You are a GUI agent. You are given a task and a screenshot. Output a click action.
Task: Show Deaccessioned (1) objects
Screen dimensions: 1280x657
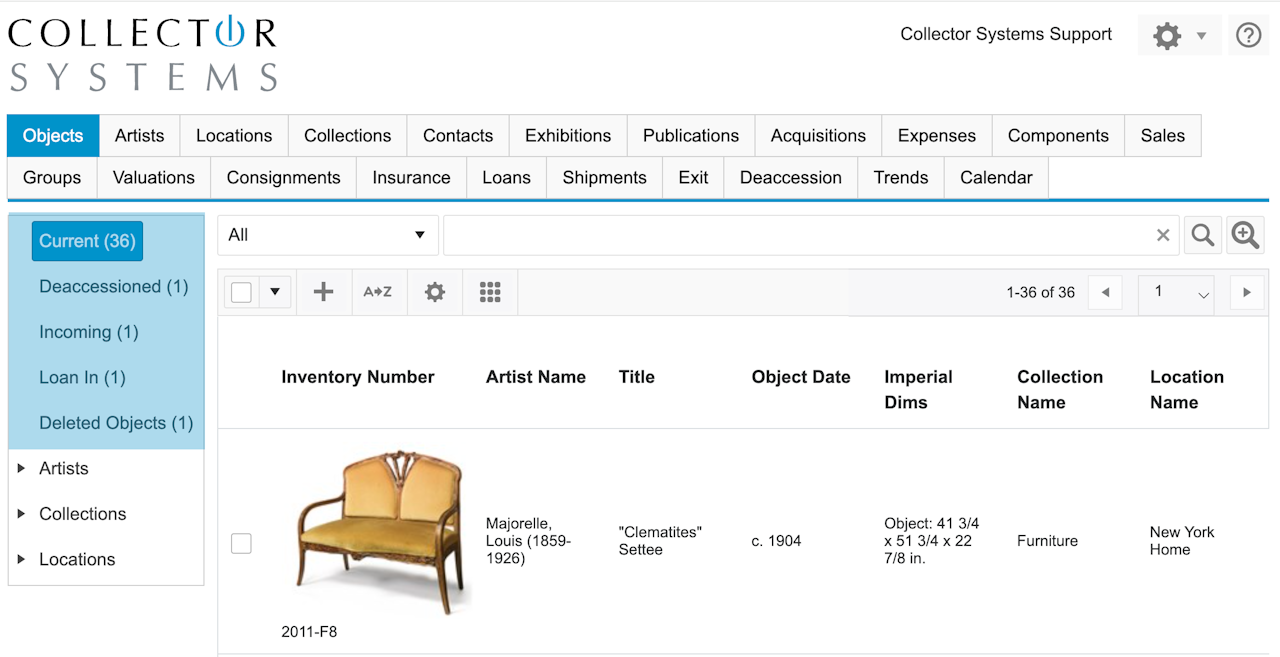[113, 287]
